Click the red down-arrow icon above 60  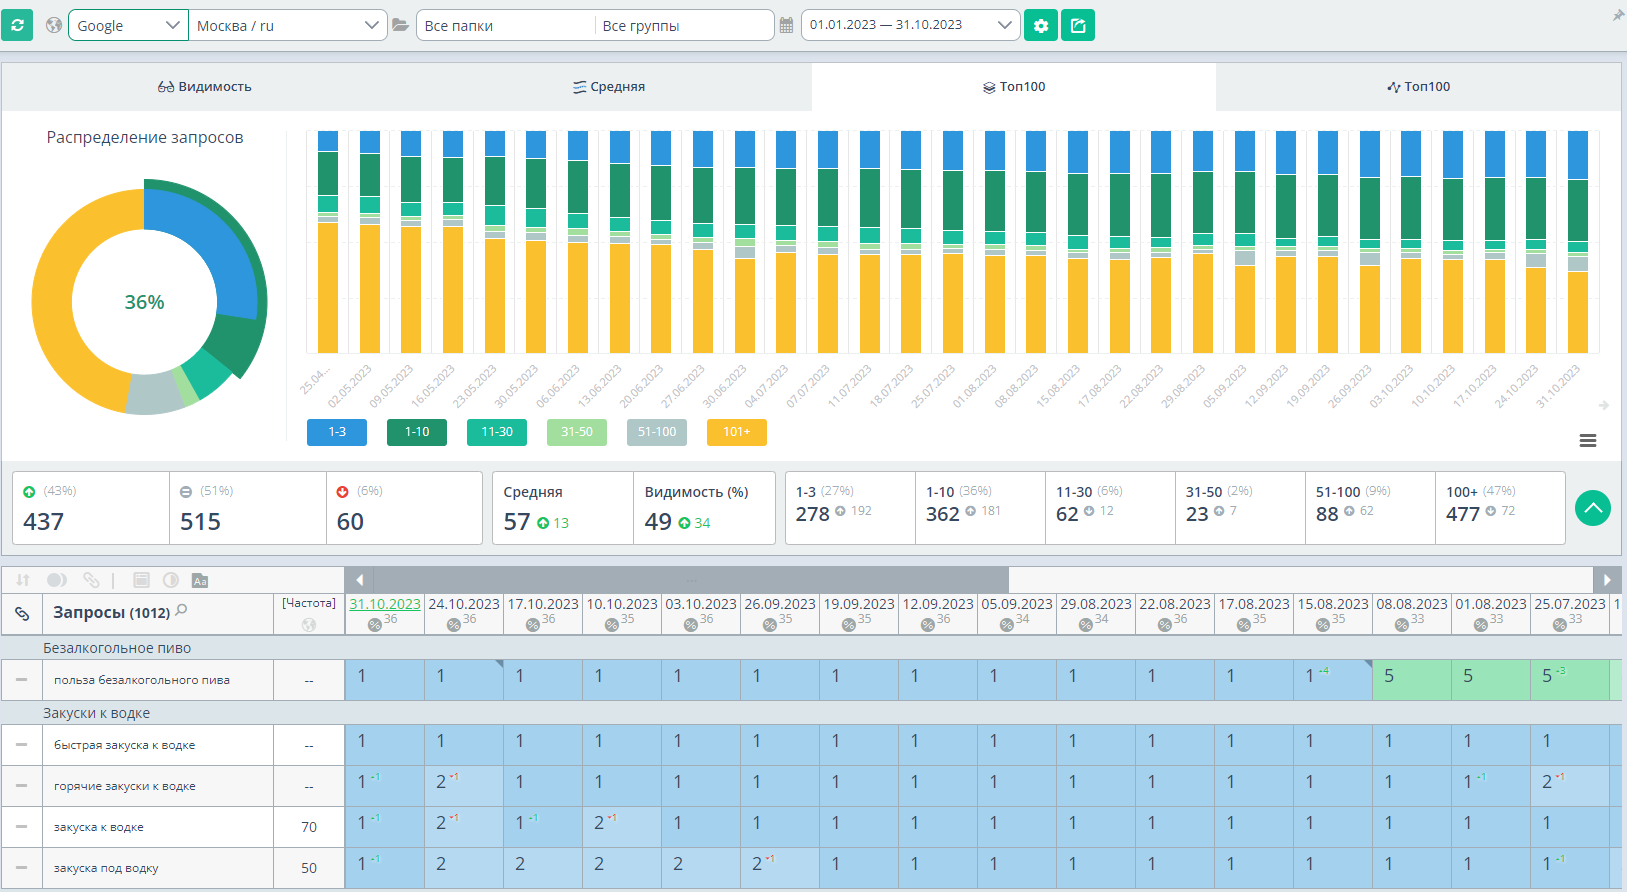[x=343, y=492]
